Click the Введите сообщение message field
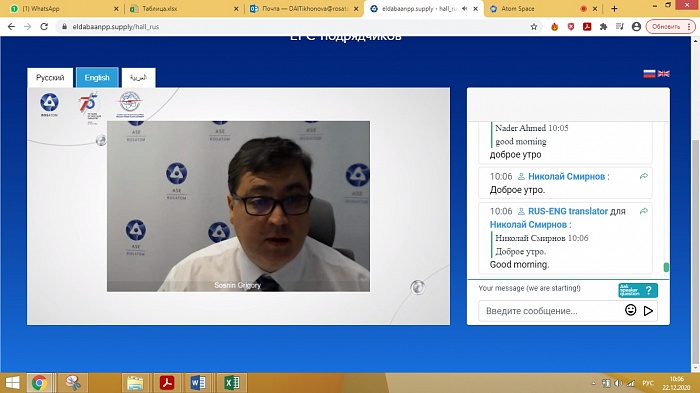 tap(551, 311)
